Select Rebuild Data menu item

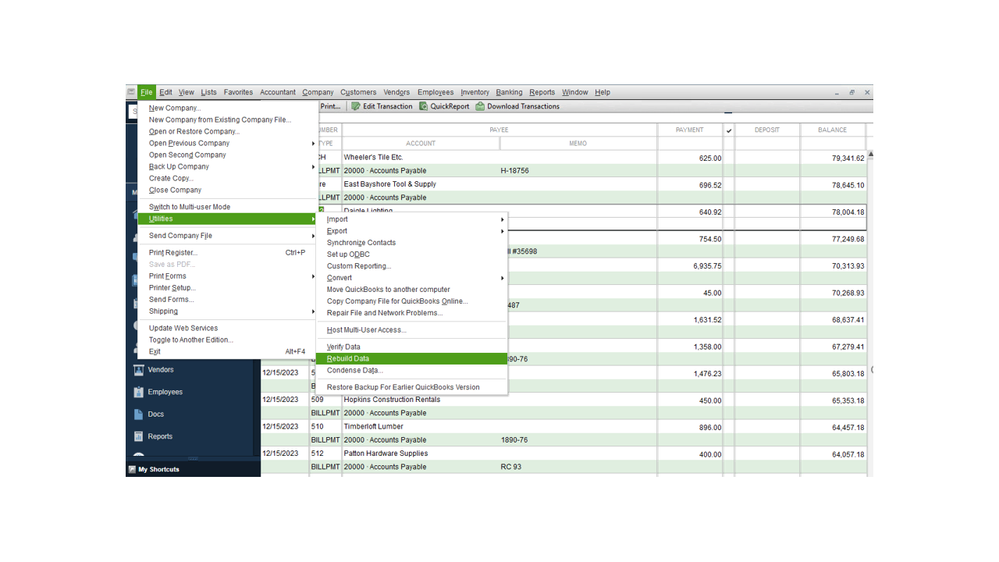(412, 359)
